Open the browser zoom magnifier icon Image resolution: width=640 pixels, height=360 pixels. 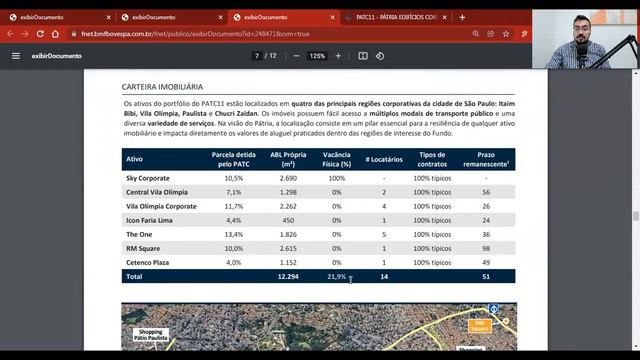(x=476, y=34)
